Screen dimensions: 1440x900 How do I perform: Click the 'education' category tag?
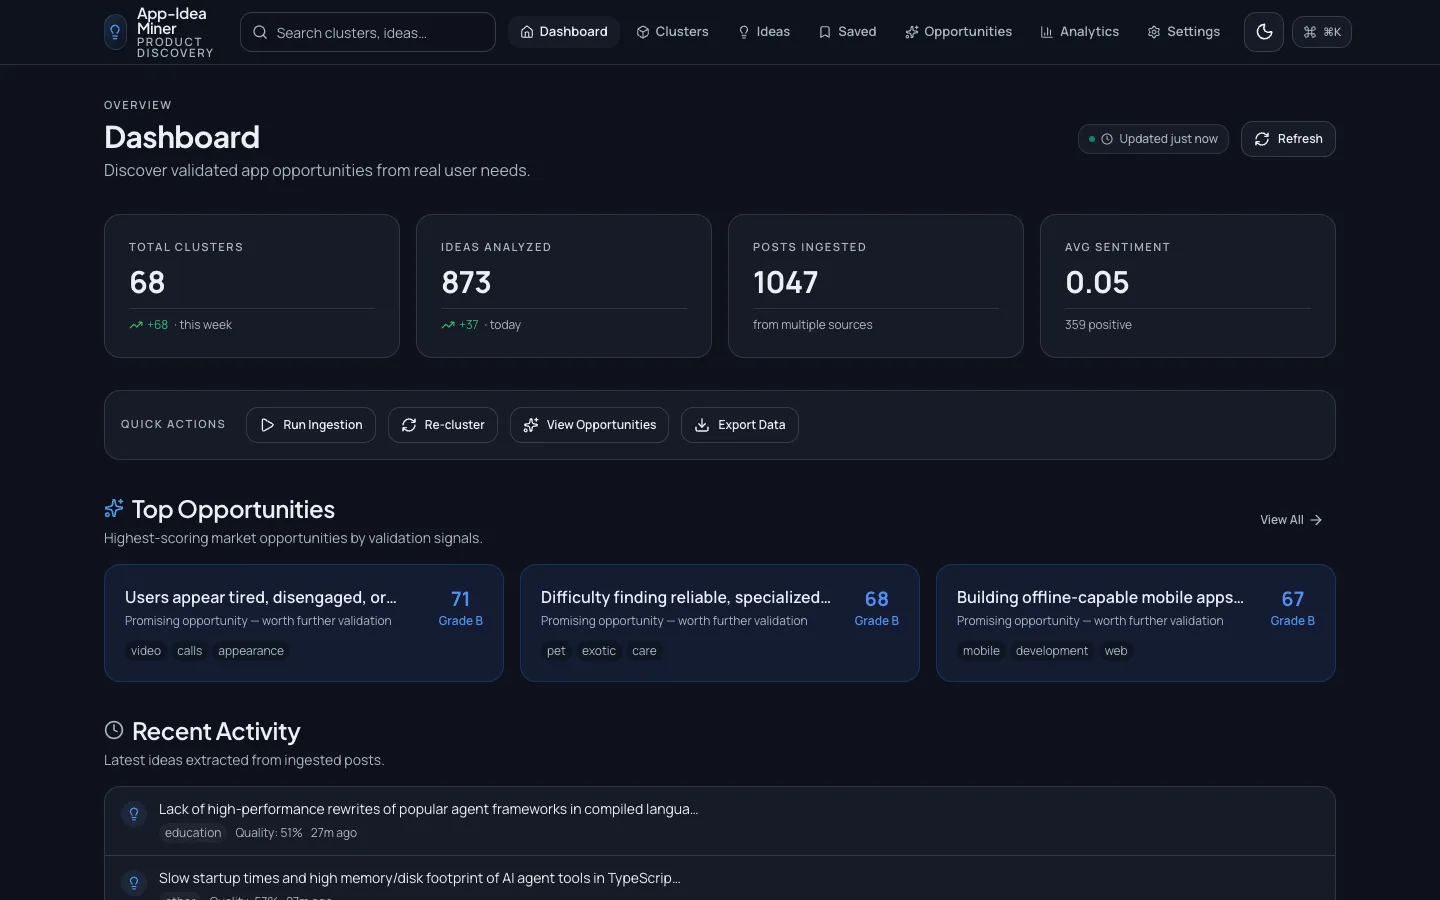pos(193,833)
